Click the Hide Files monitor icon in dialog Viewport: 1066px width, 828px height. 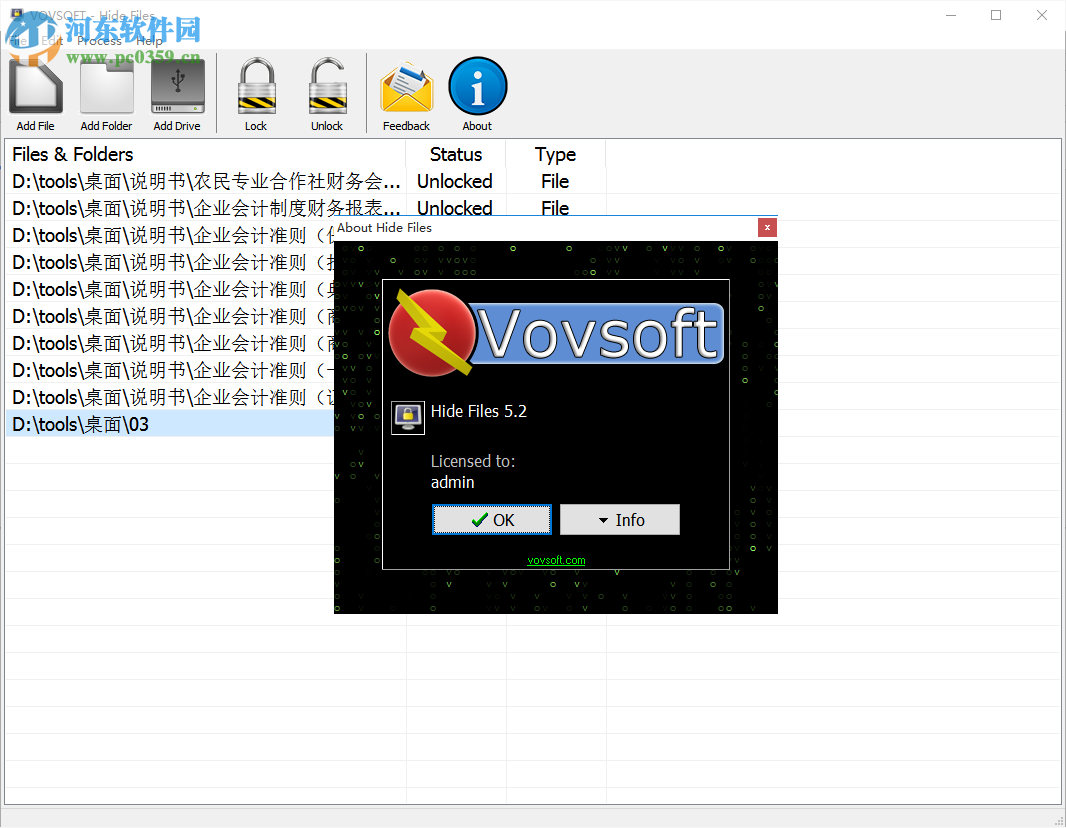[x=407, y=417]
